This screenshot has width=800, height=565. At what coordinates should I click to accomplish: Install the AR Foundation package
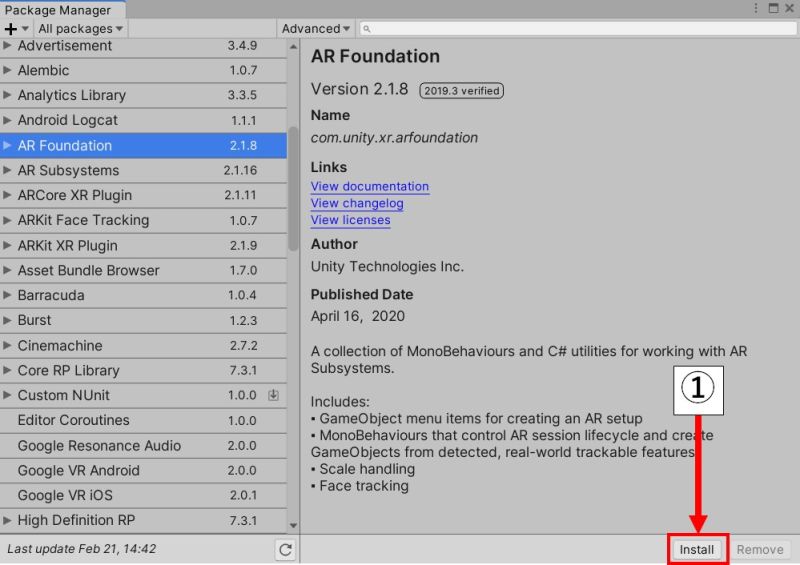tap(697, 549)
